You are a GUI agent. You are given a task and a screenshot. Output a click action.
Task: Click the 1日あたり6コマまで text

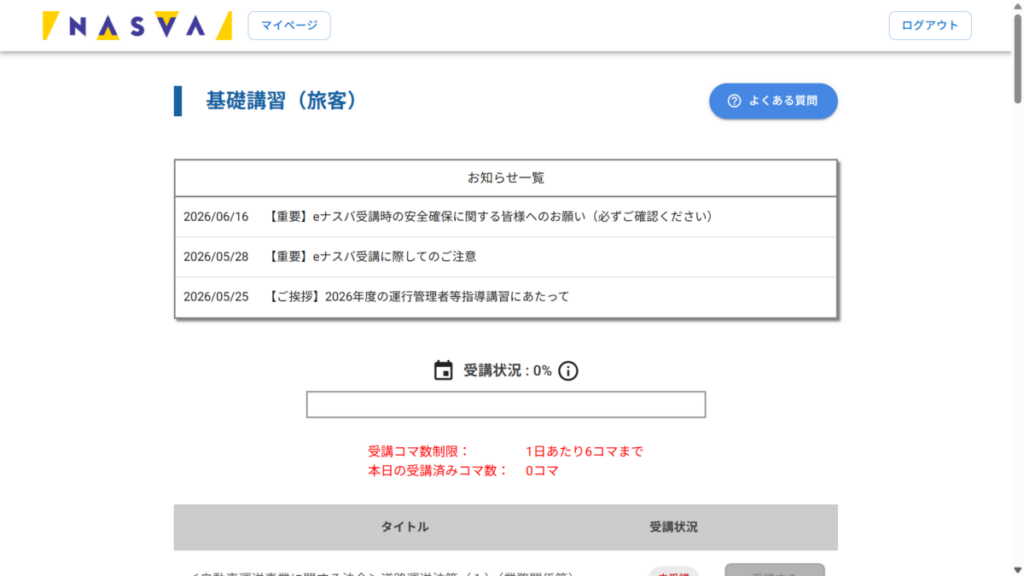584,451
